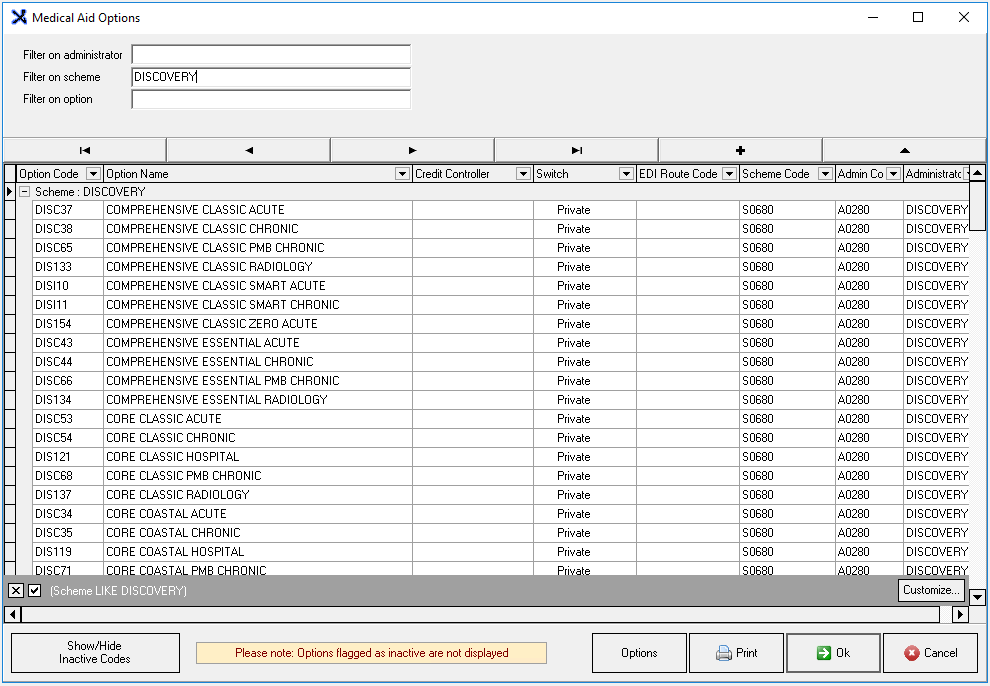Cancel the Medical Aid Options dialog
Screen dimensions: 990x686
[931, 653]
